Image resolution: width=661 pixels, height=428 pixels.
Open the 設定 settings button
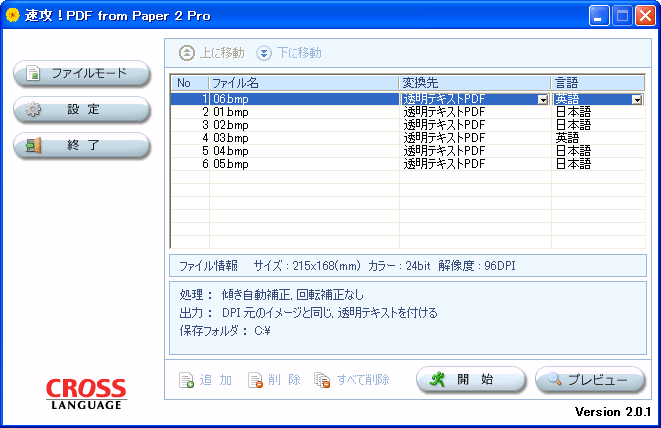tap(82, 110)
